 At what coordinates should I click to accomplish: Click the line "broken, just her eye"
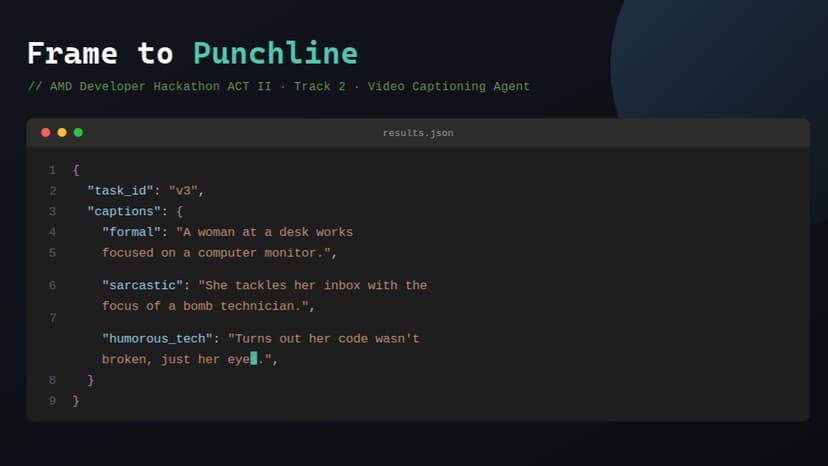(x=176, y=359)
